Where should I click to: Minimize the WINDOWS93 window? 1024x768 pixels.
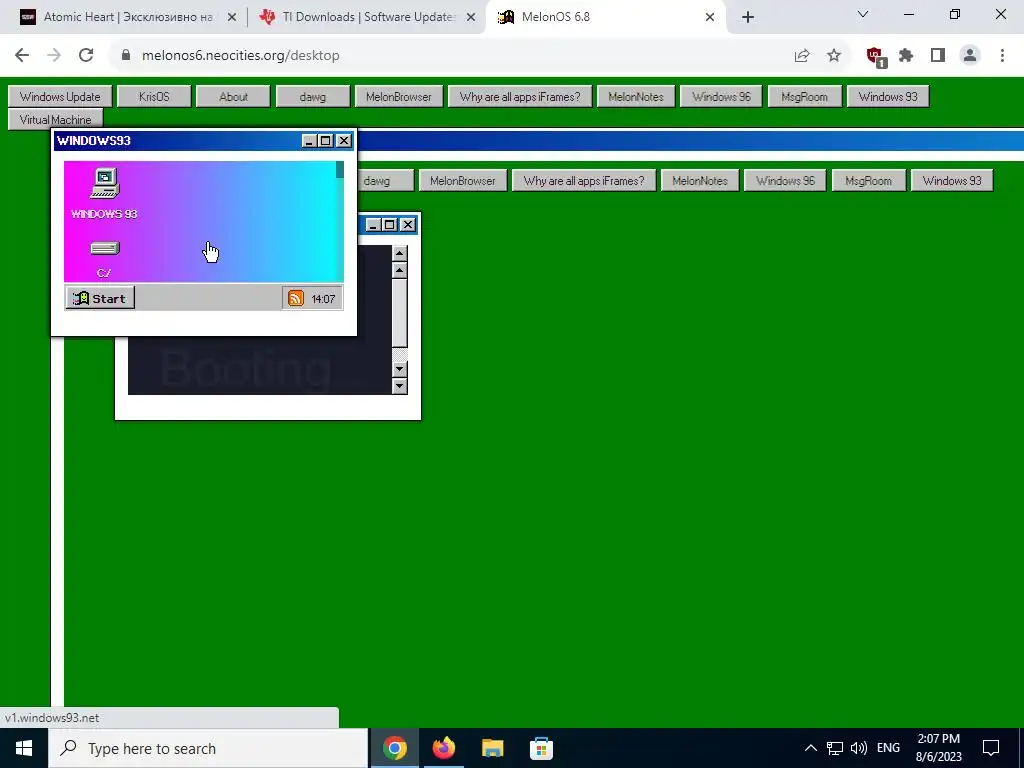click(x=309, y=140)
